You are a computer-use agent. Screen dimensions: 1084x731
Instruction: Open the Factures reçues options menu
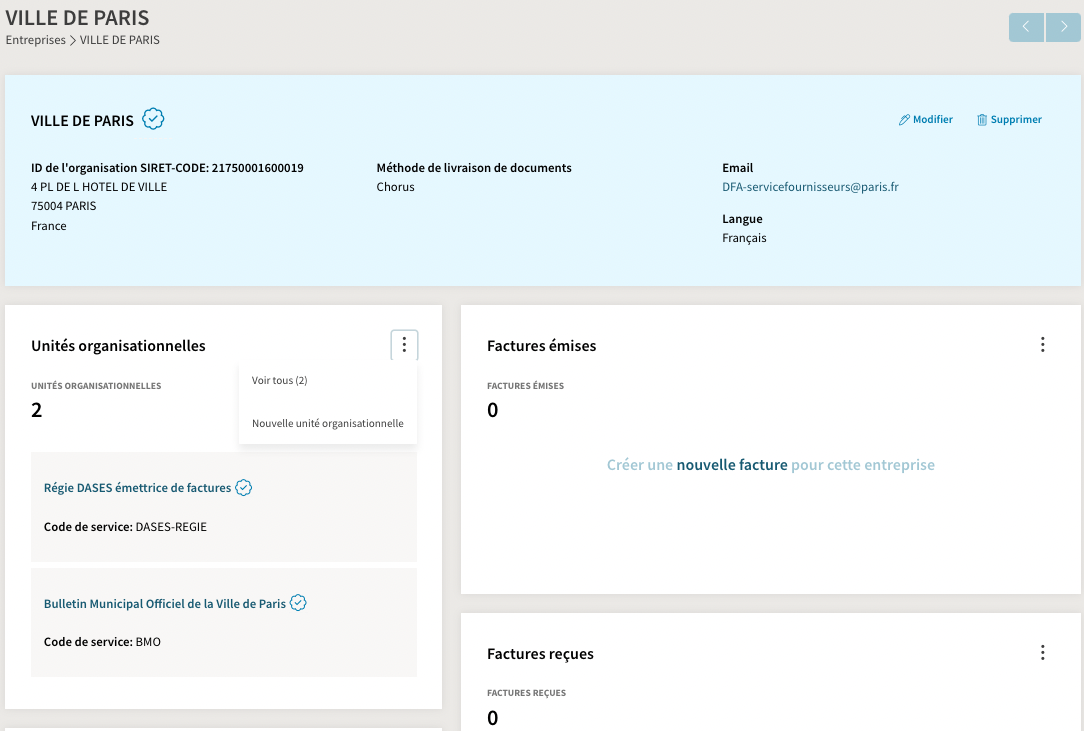pyautogui.click(x=1043, y=652)
